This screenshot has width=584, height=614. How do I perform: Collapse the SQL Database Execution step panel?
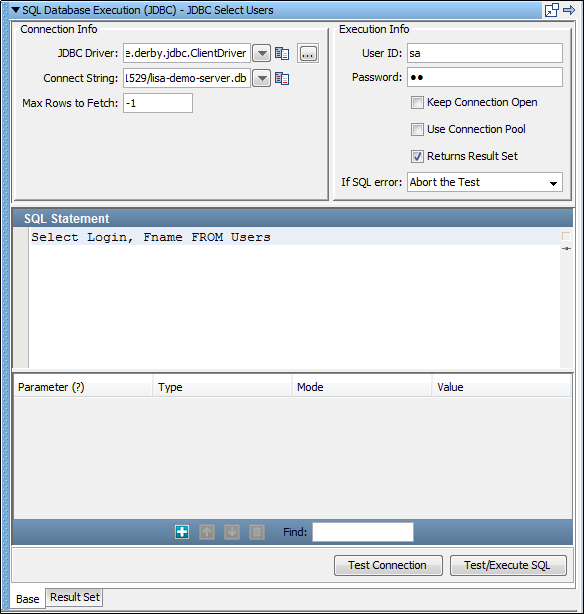(16, 10)
